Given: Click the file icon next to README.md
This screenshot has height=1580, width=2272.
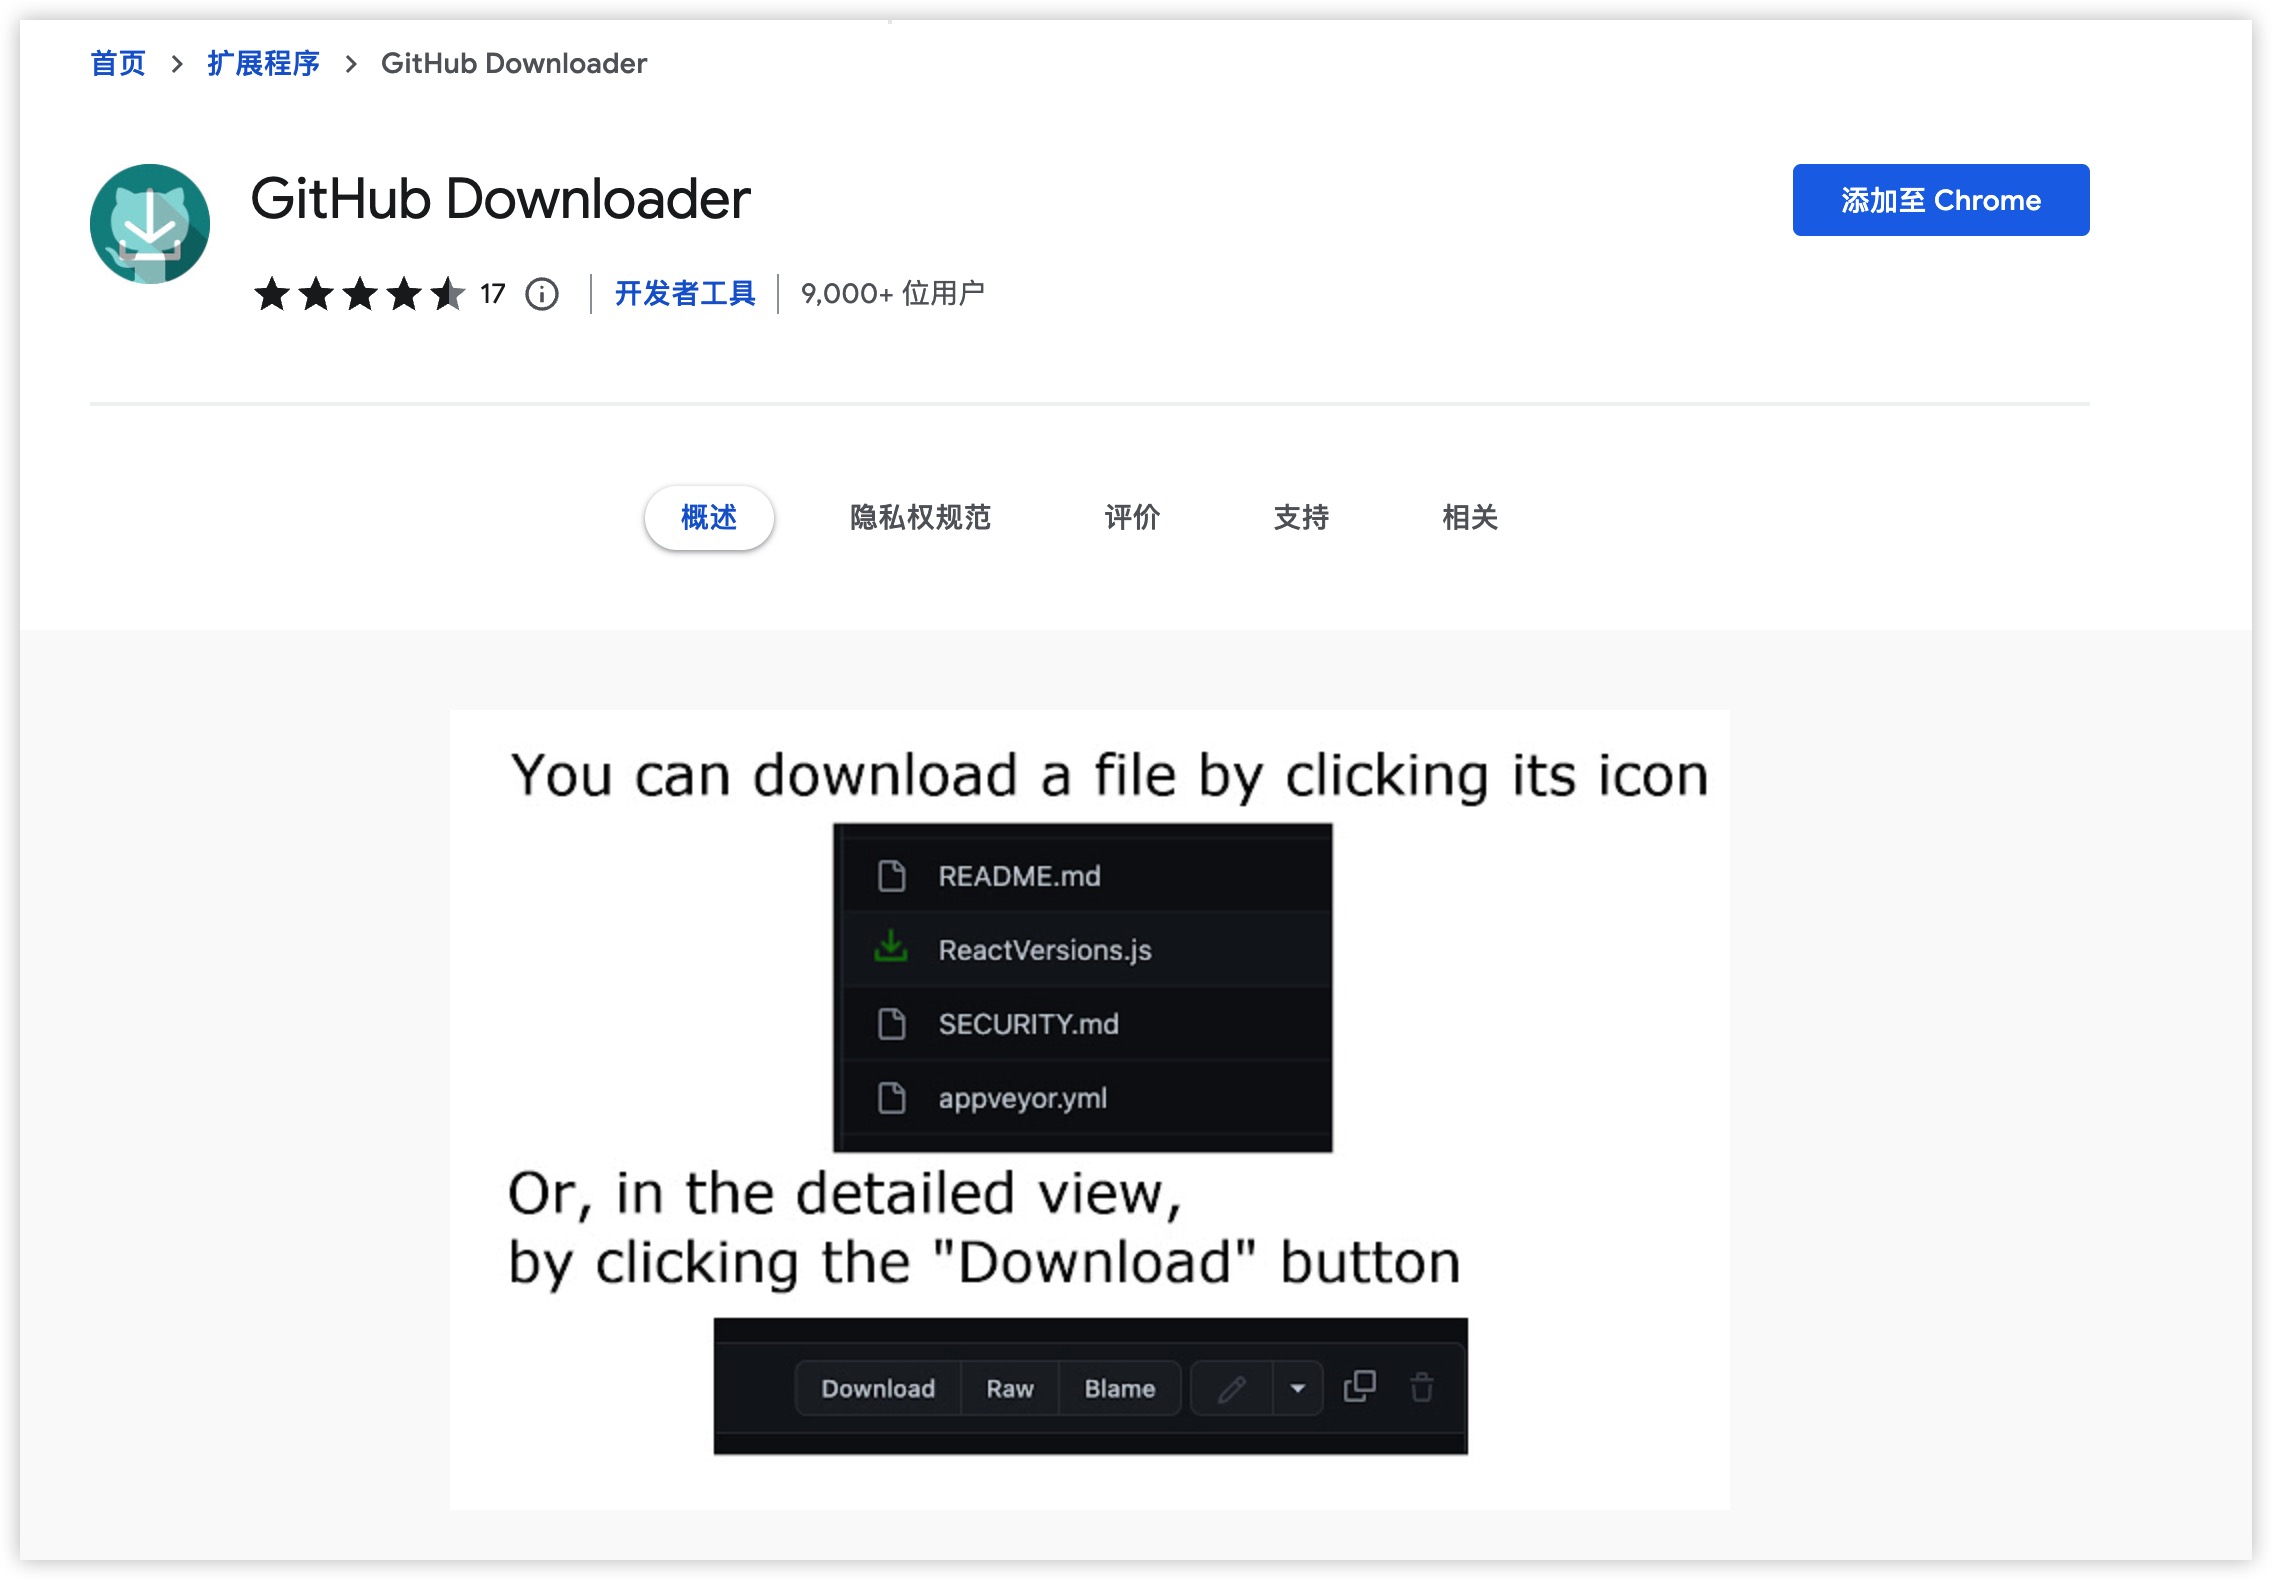Looking at the screenshot, I should [891, 876].
